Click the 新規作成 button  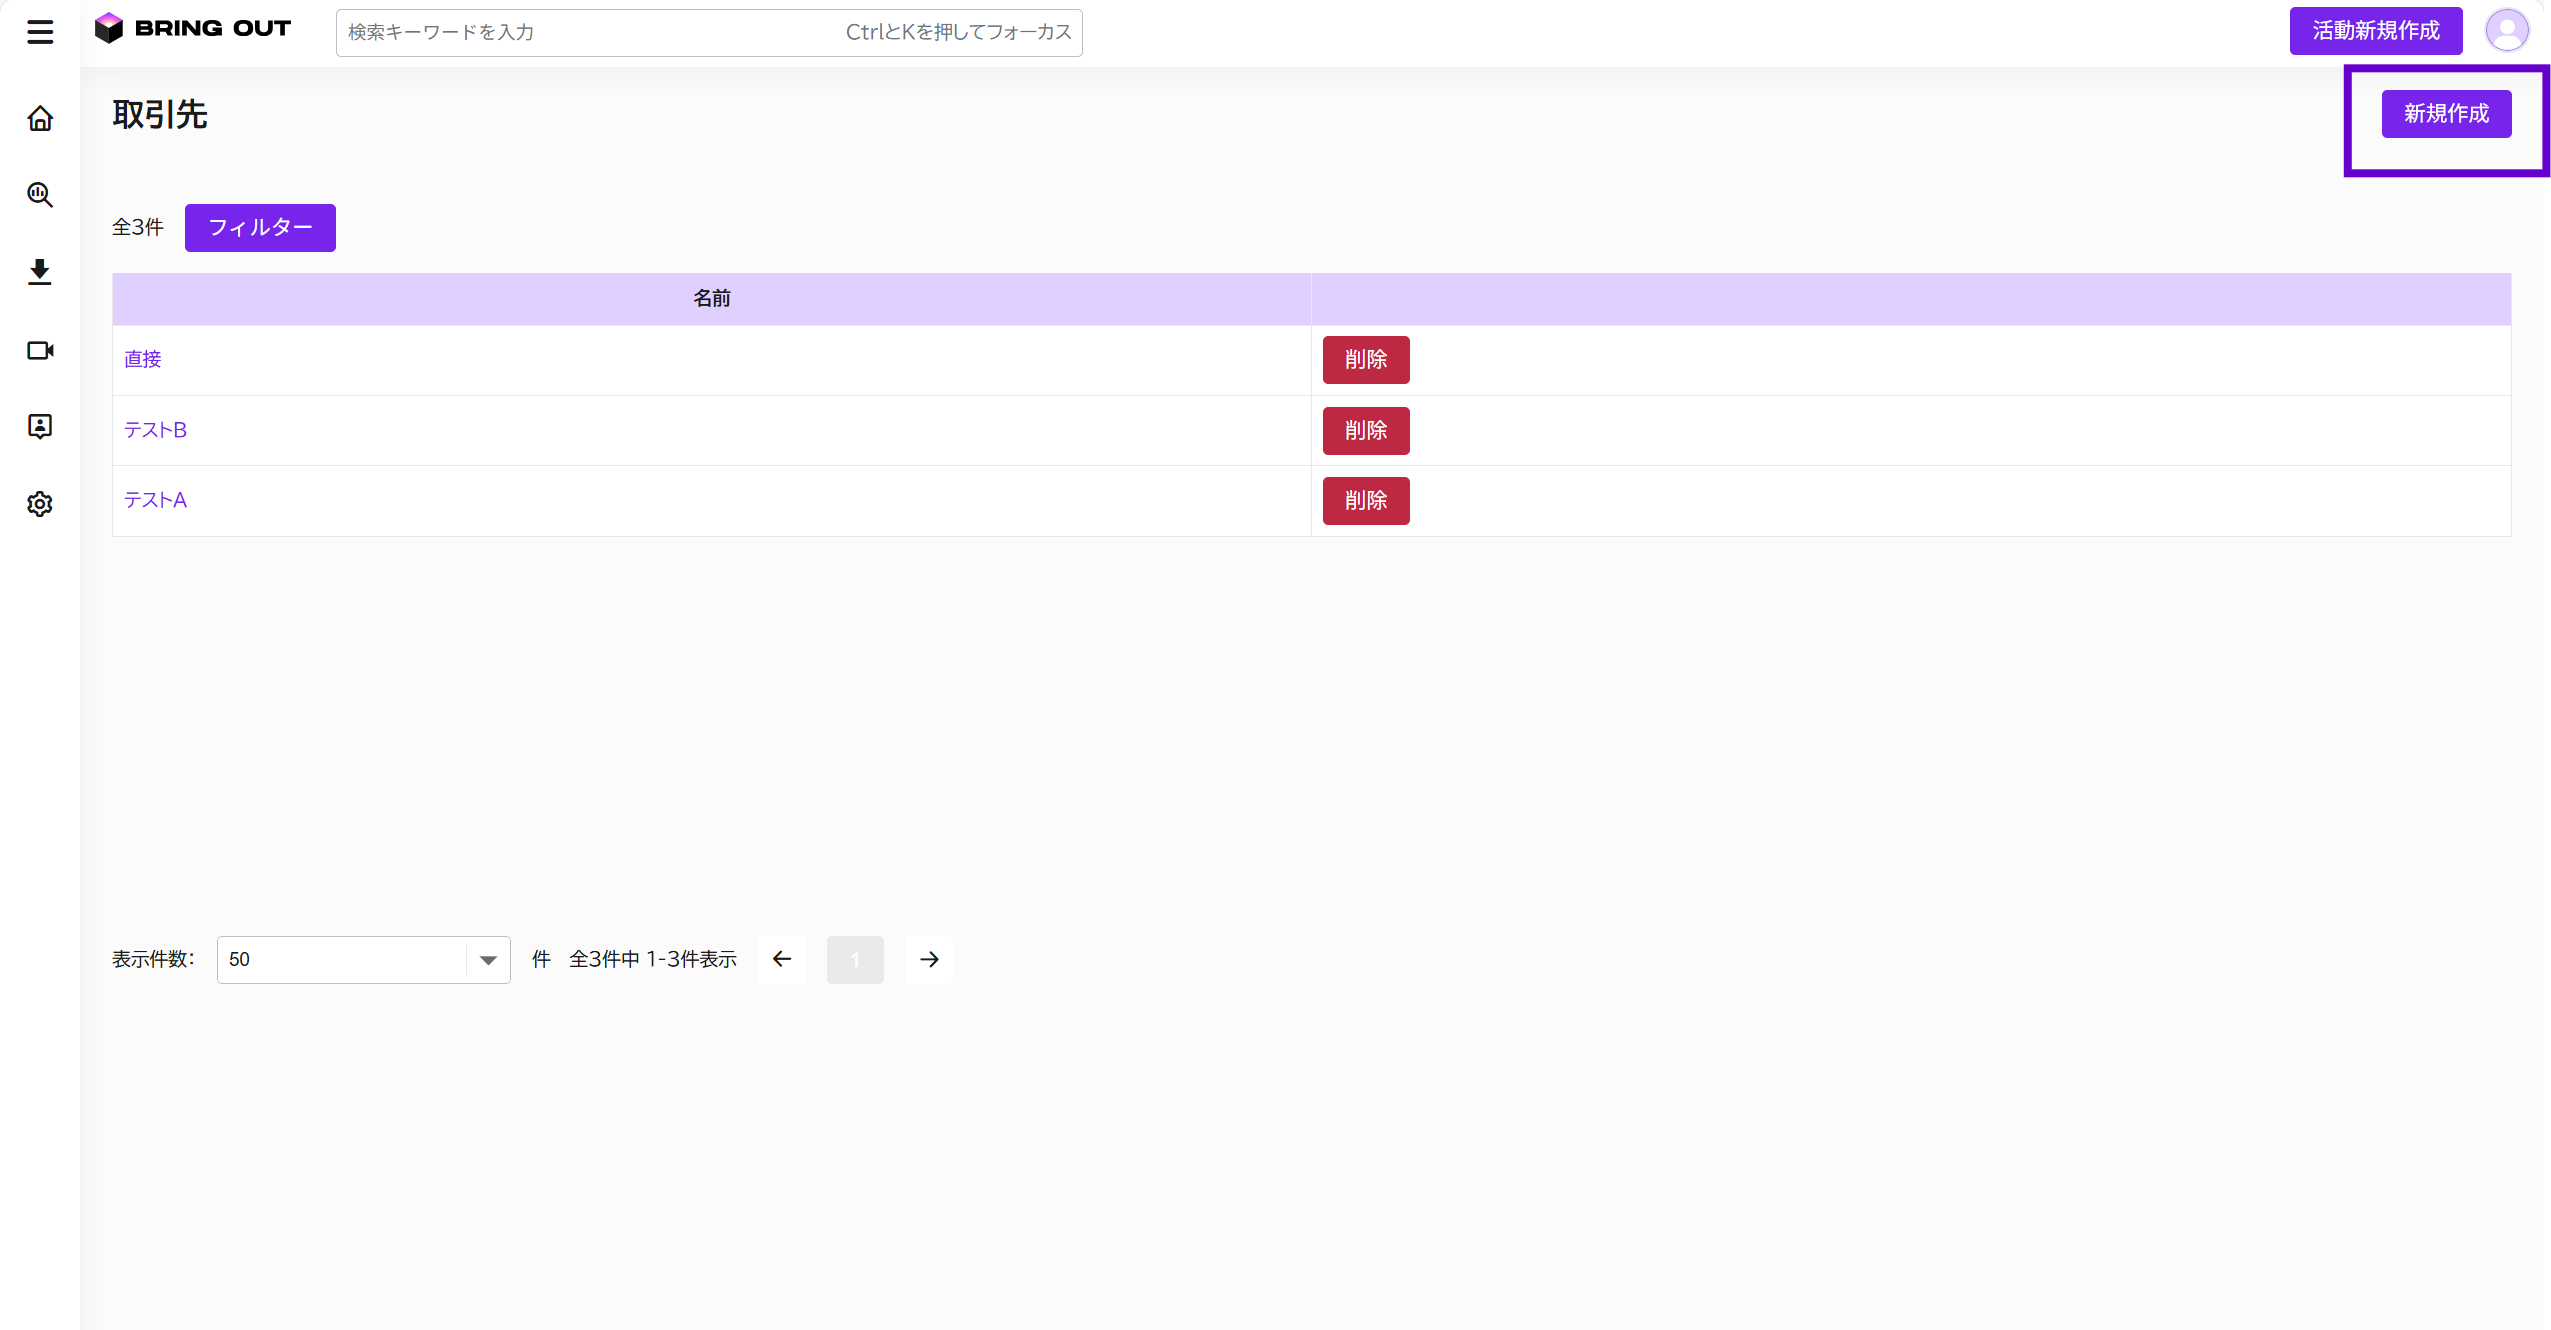pos(2446,114)
